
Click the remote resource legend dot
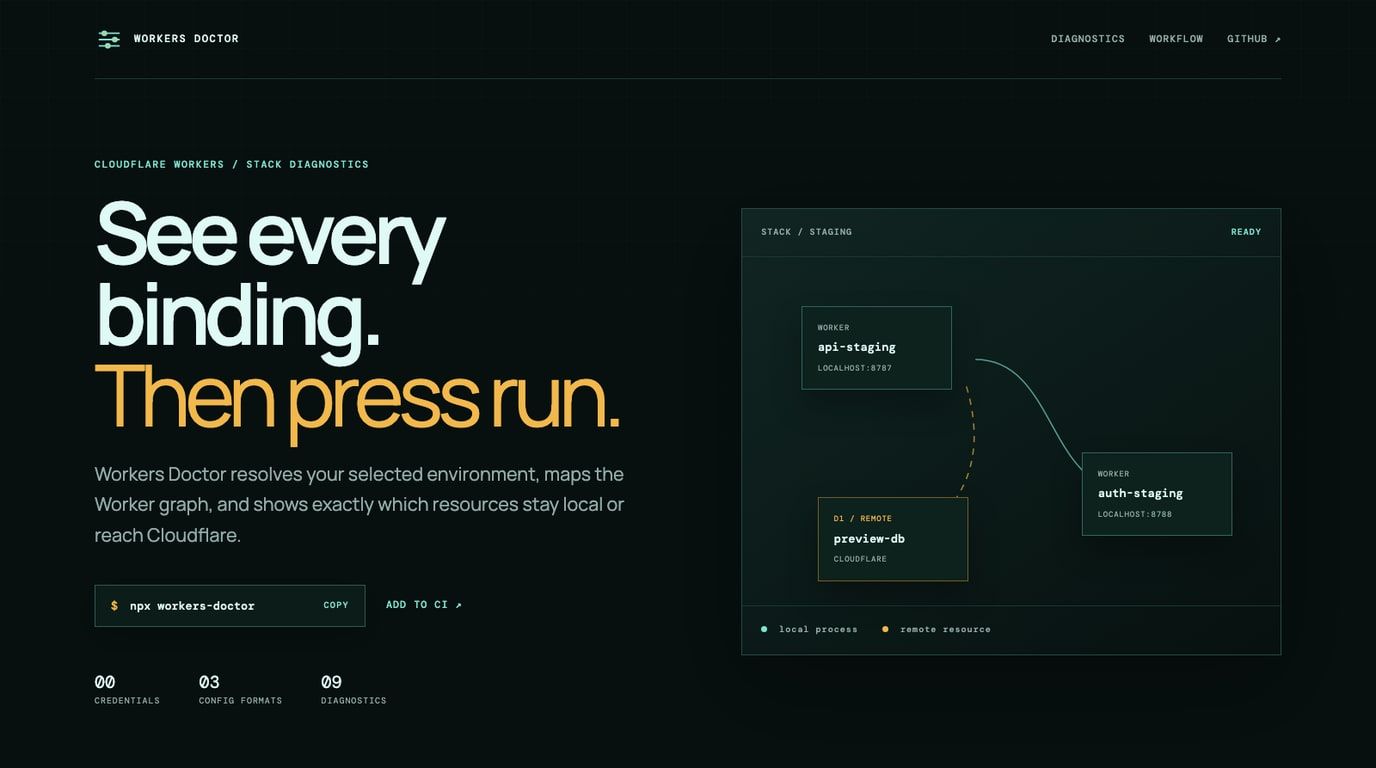pos(885,629)
